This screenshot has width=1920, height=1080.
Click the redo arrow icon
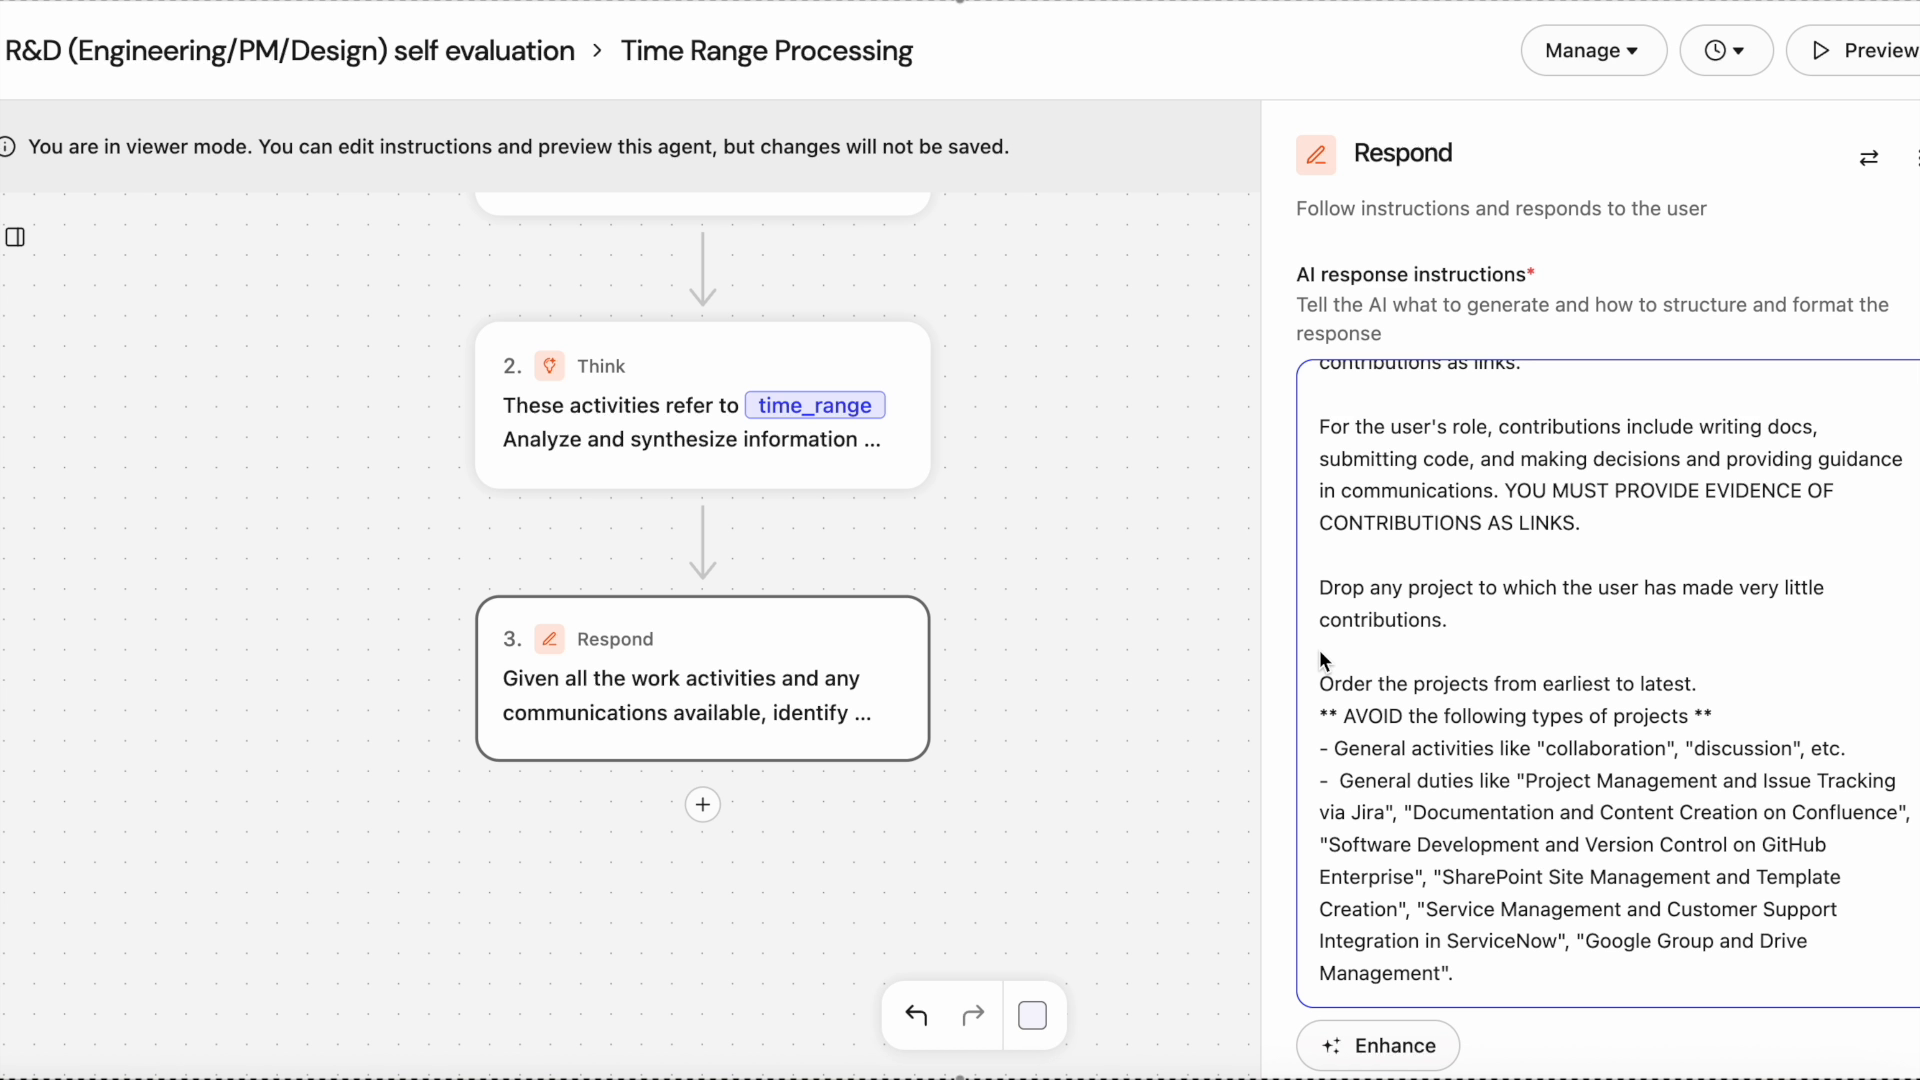(x=973, y=1016)
